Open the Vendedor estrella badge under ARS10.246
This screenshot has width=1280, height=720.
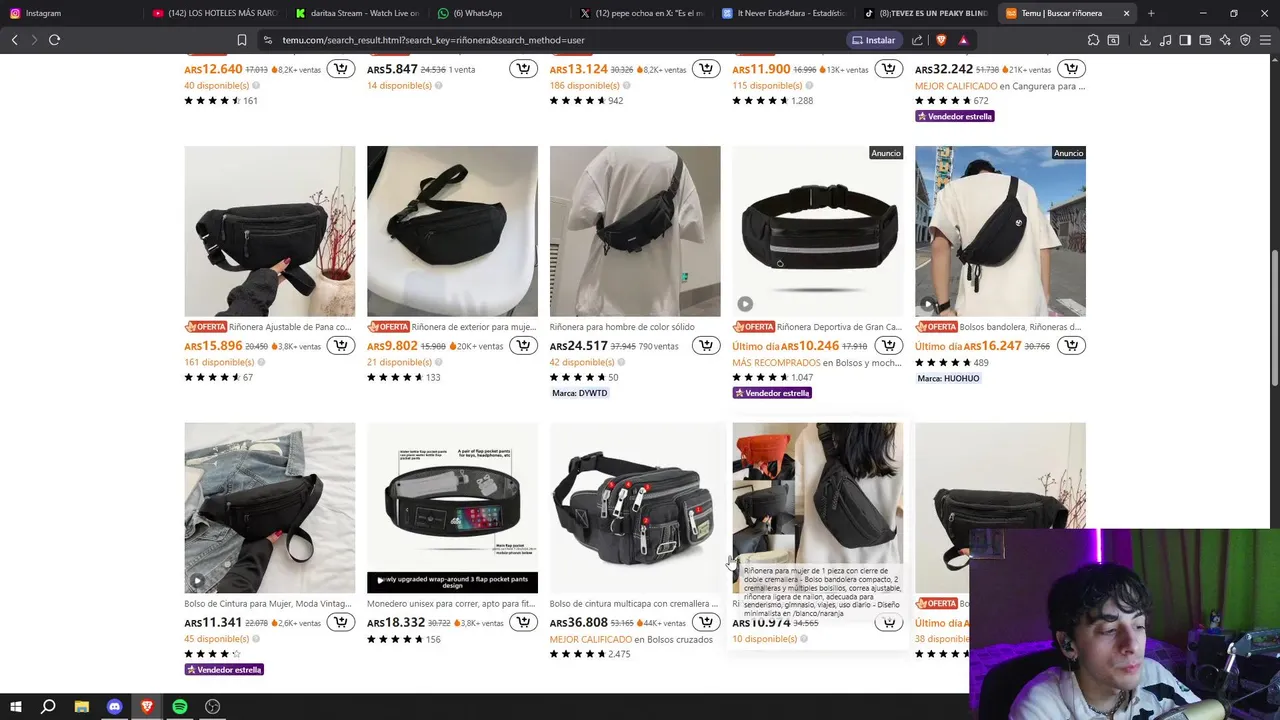772,393
